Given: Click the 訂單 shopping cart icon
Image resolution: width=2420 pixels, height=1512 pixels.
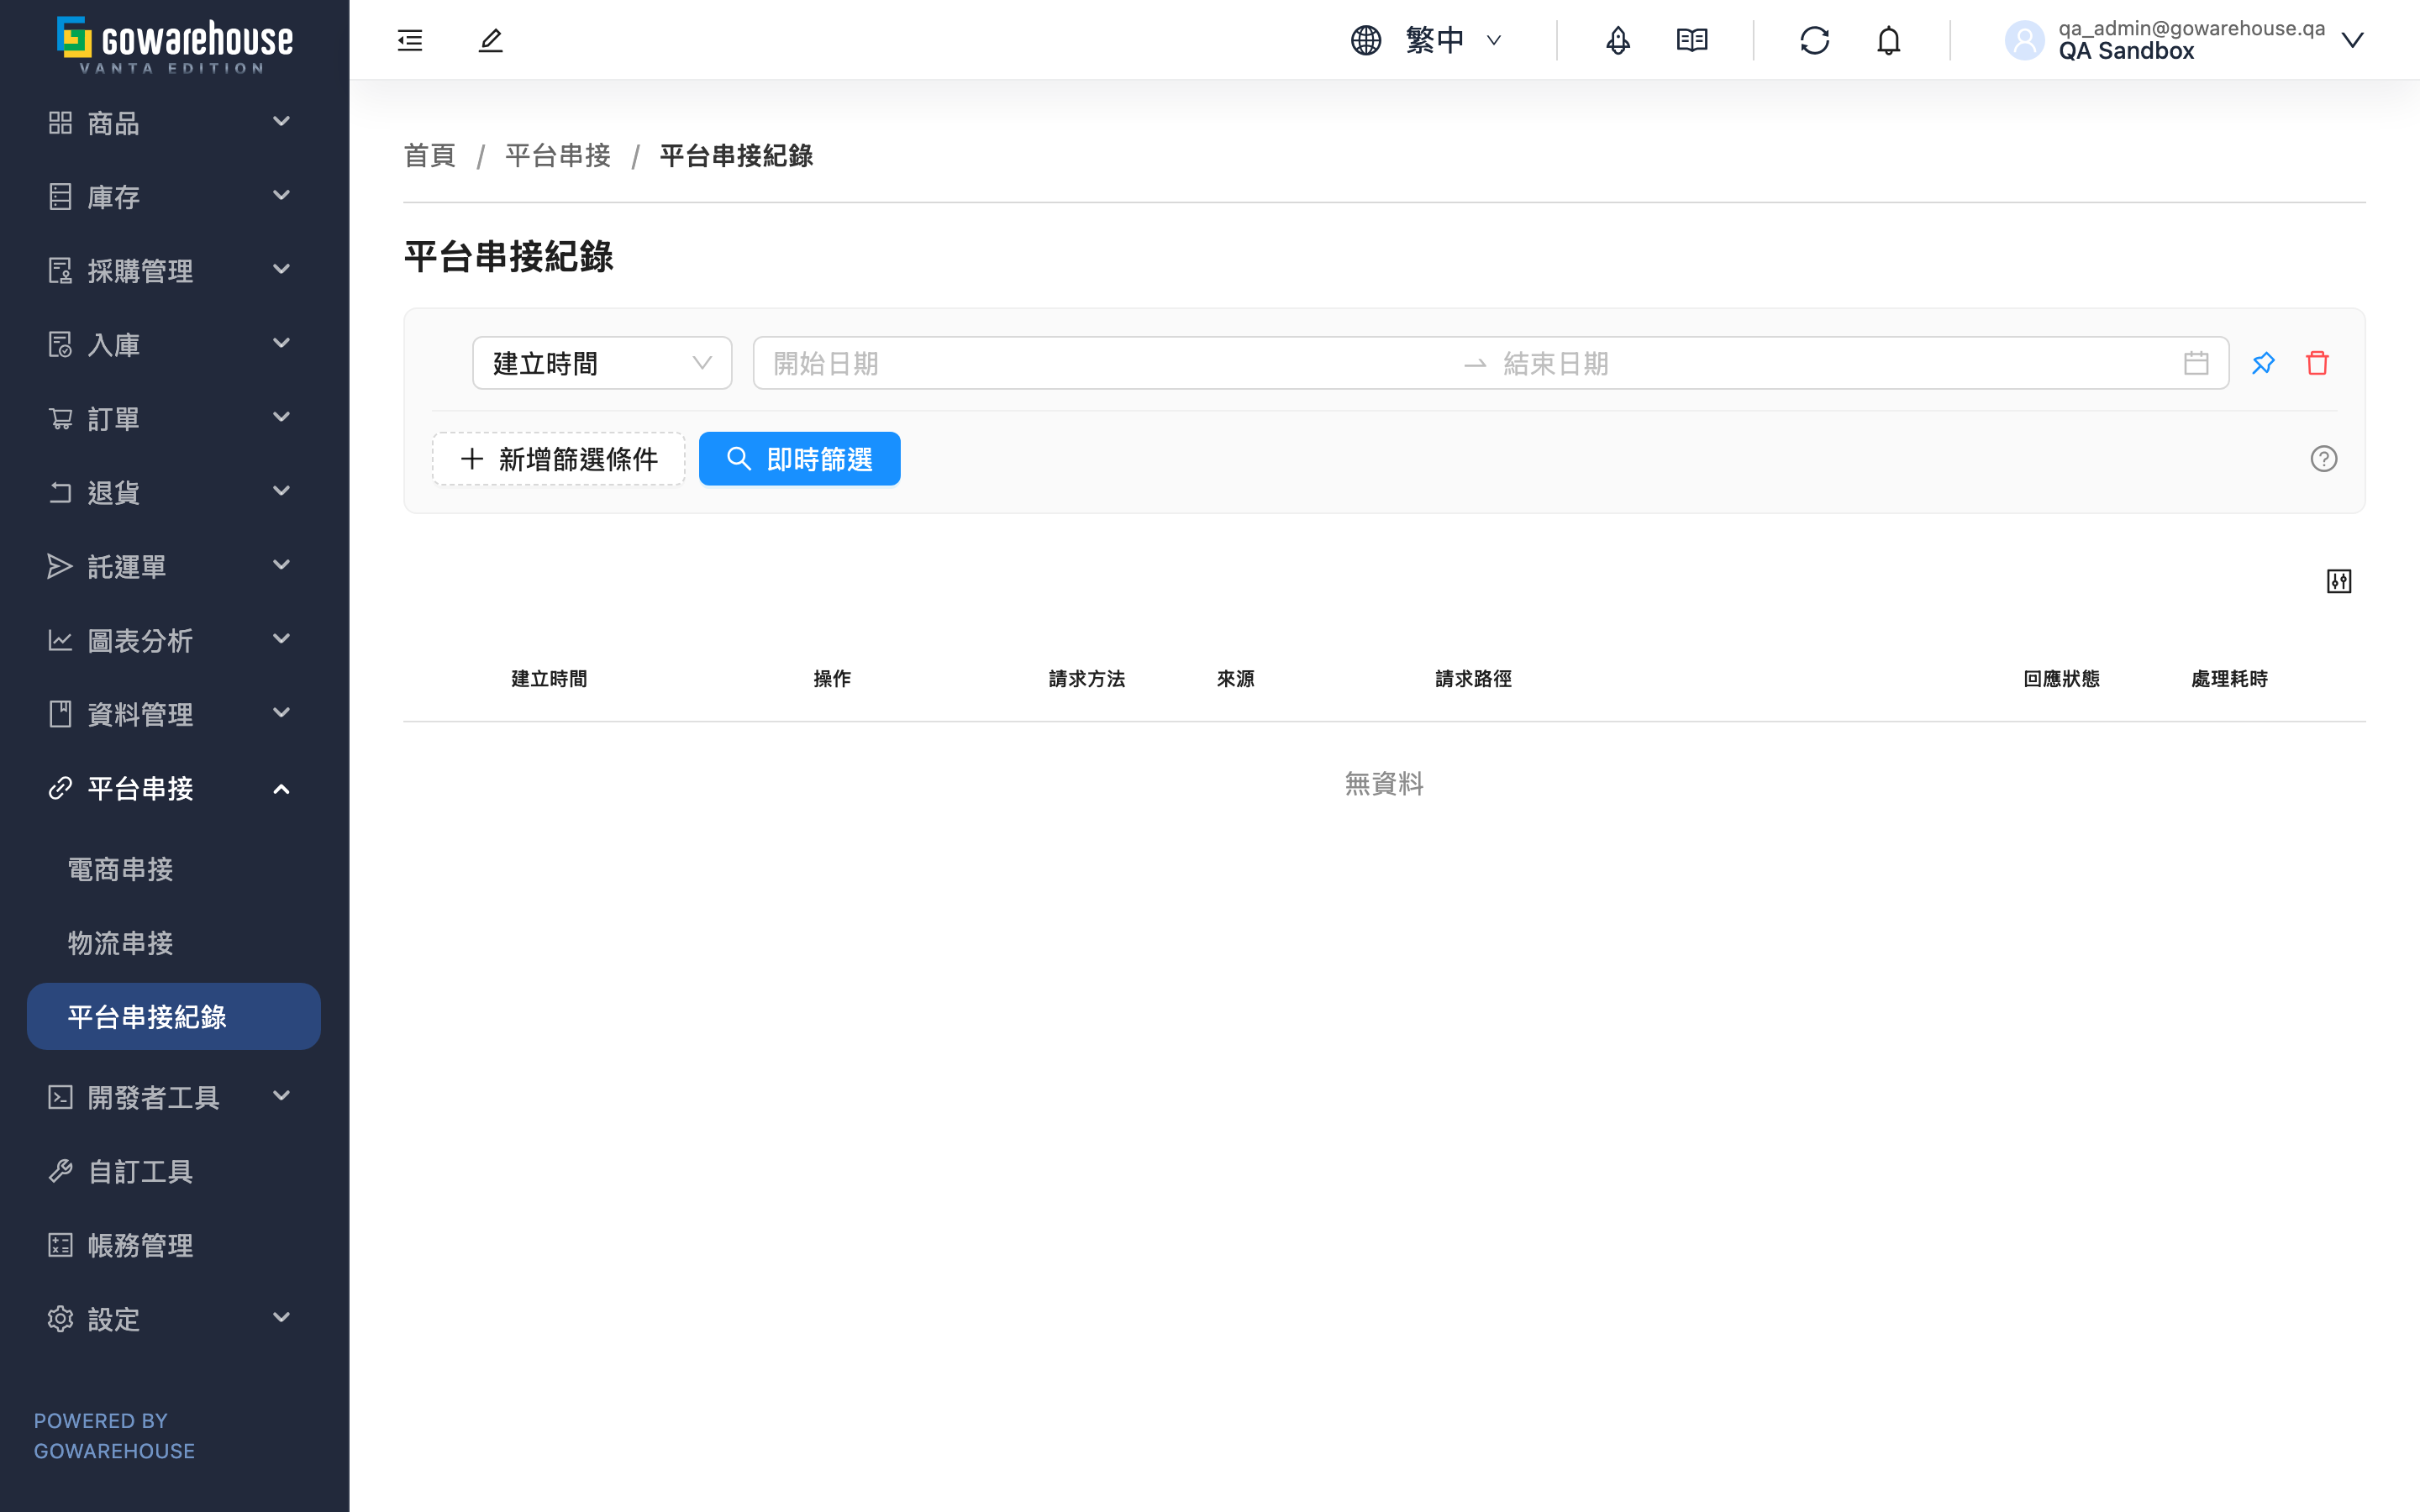Looking at the screenshot, I should tap(60, 418).
